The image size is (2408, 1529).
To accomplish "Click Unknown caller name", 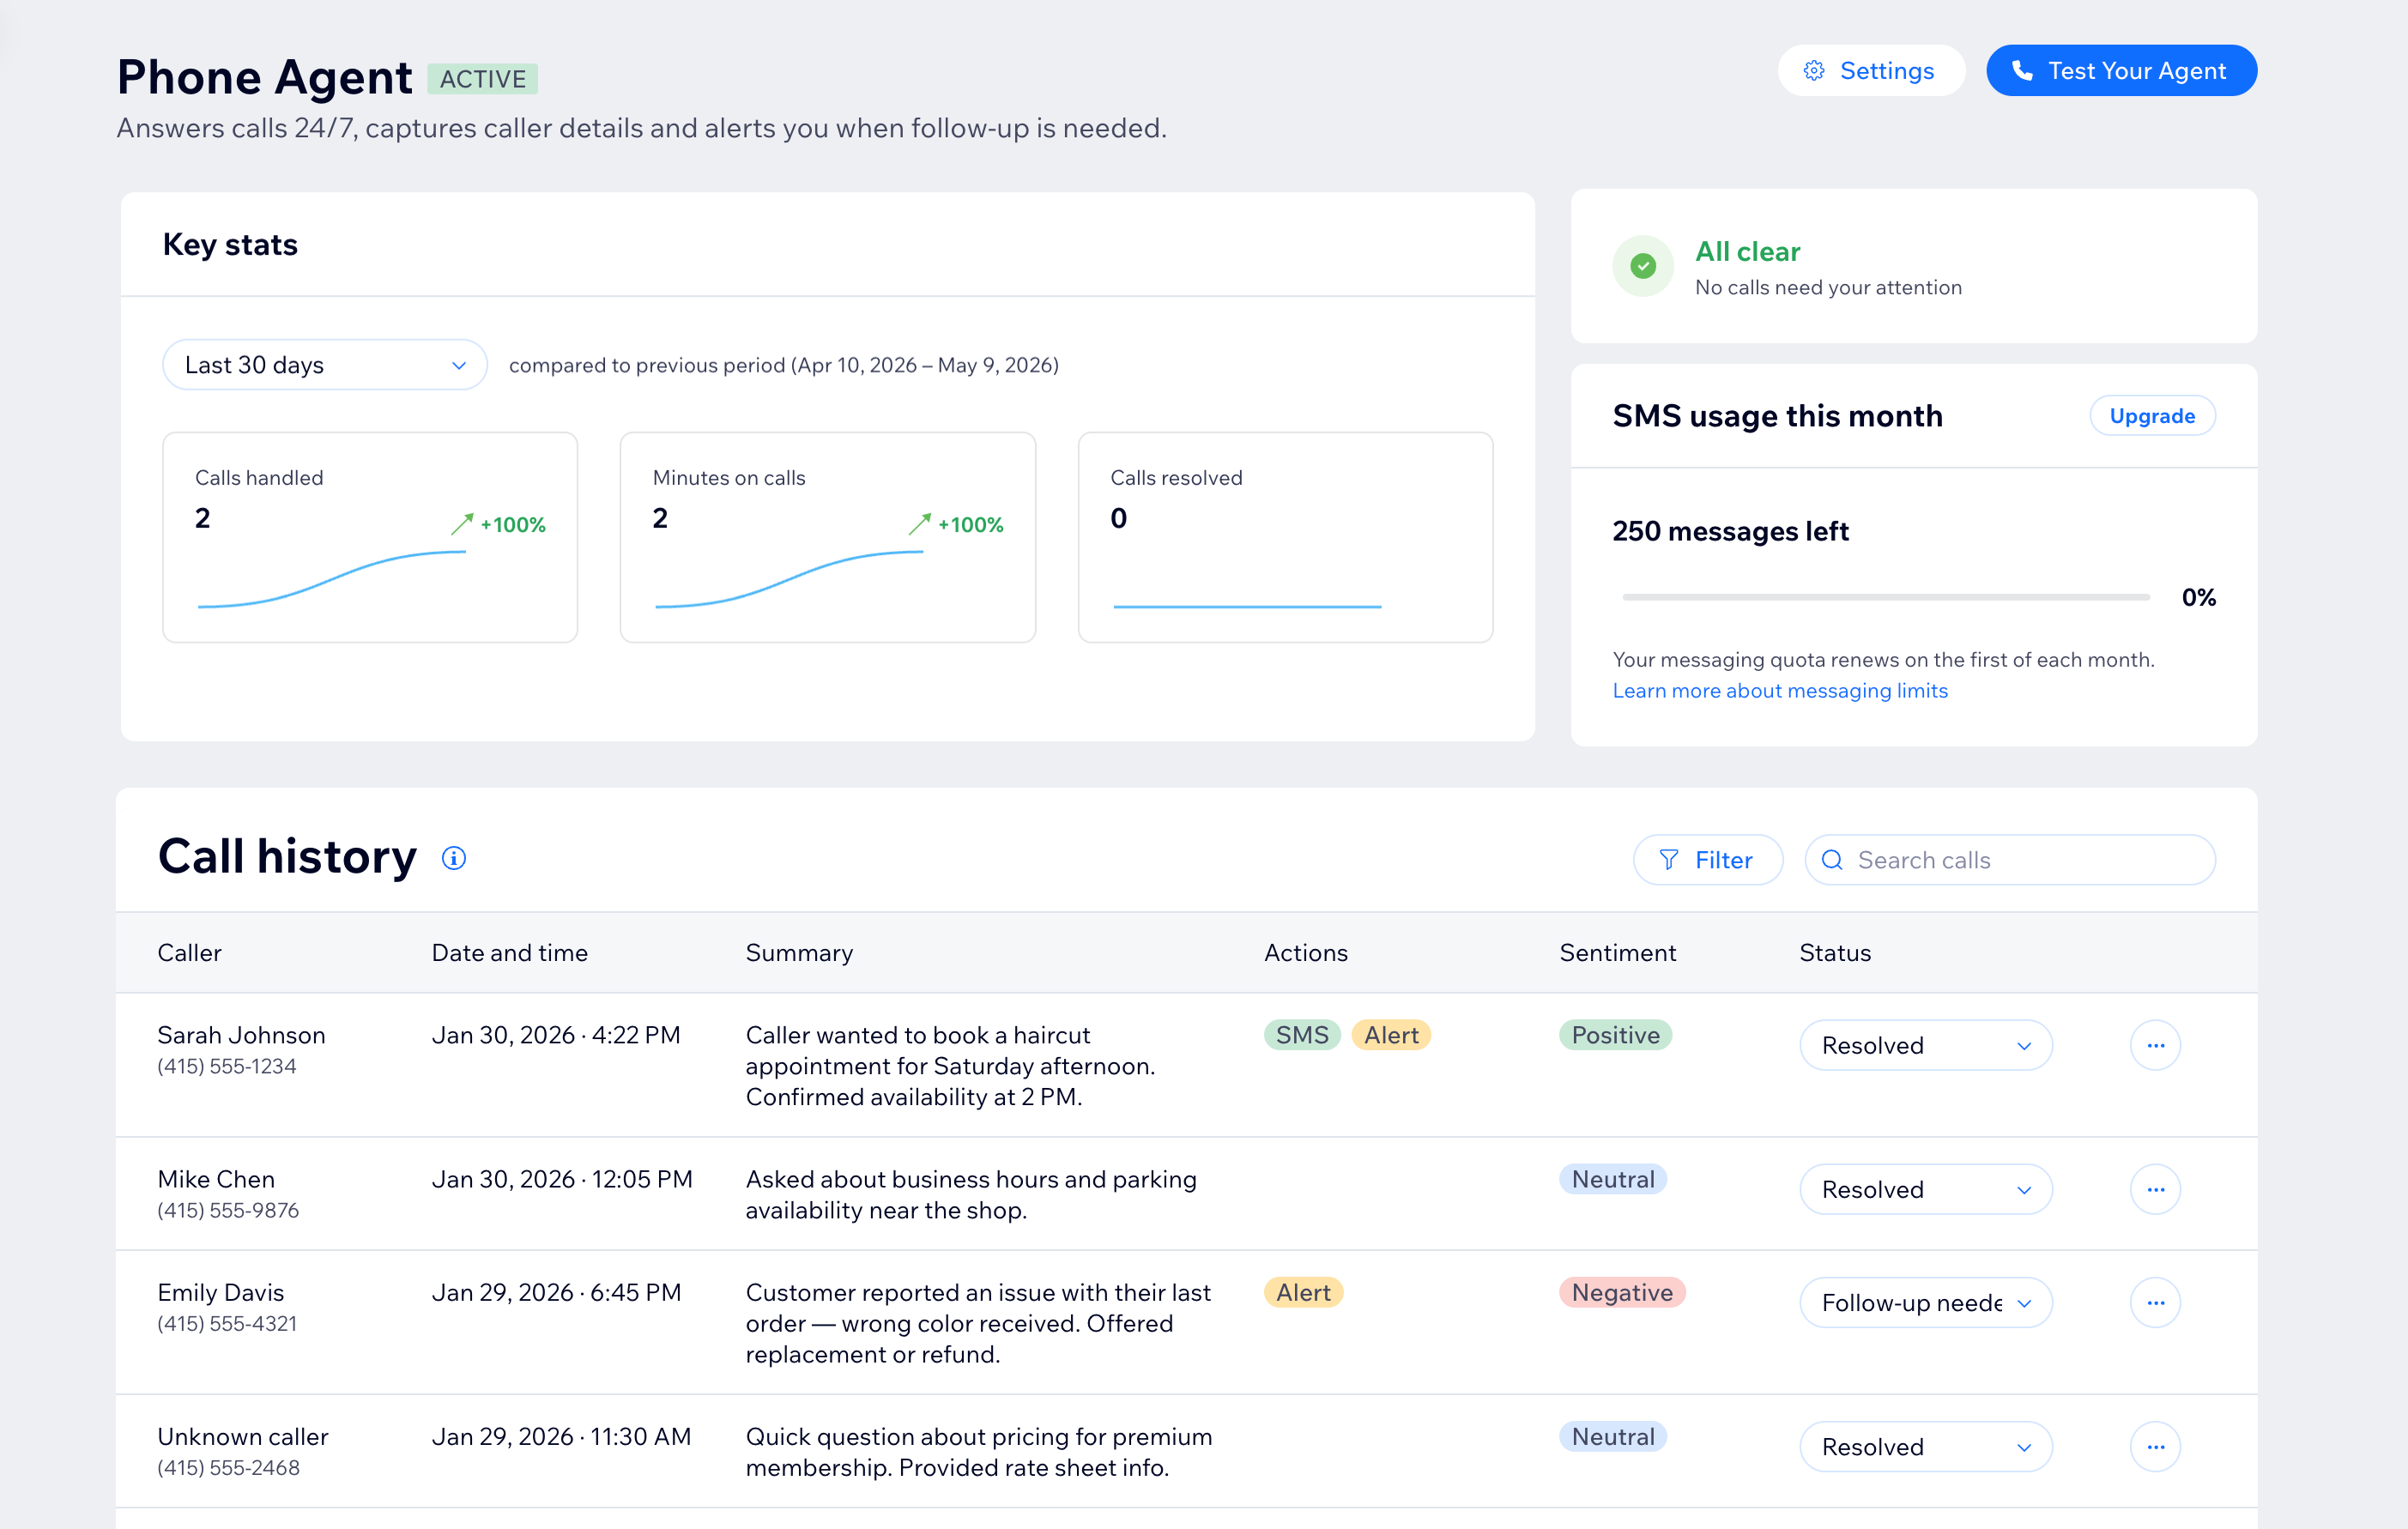I will click(x=243, y=1436).
